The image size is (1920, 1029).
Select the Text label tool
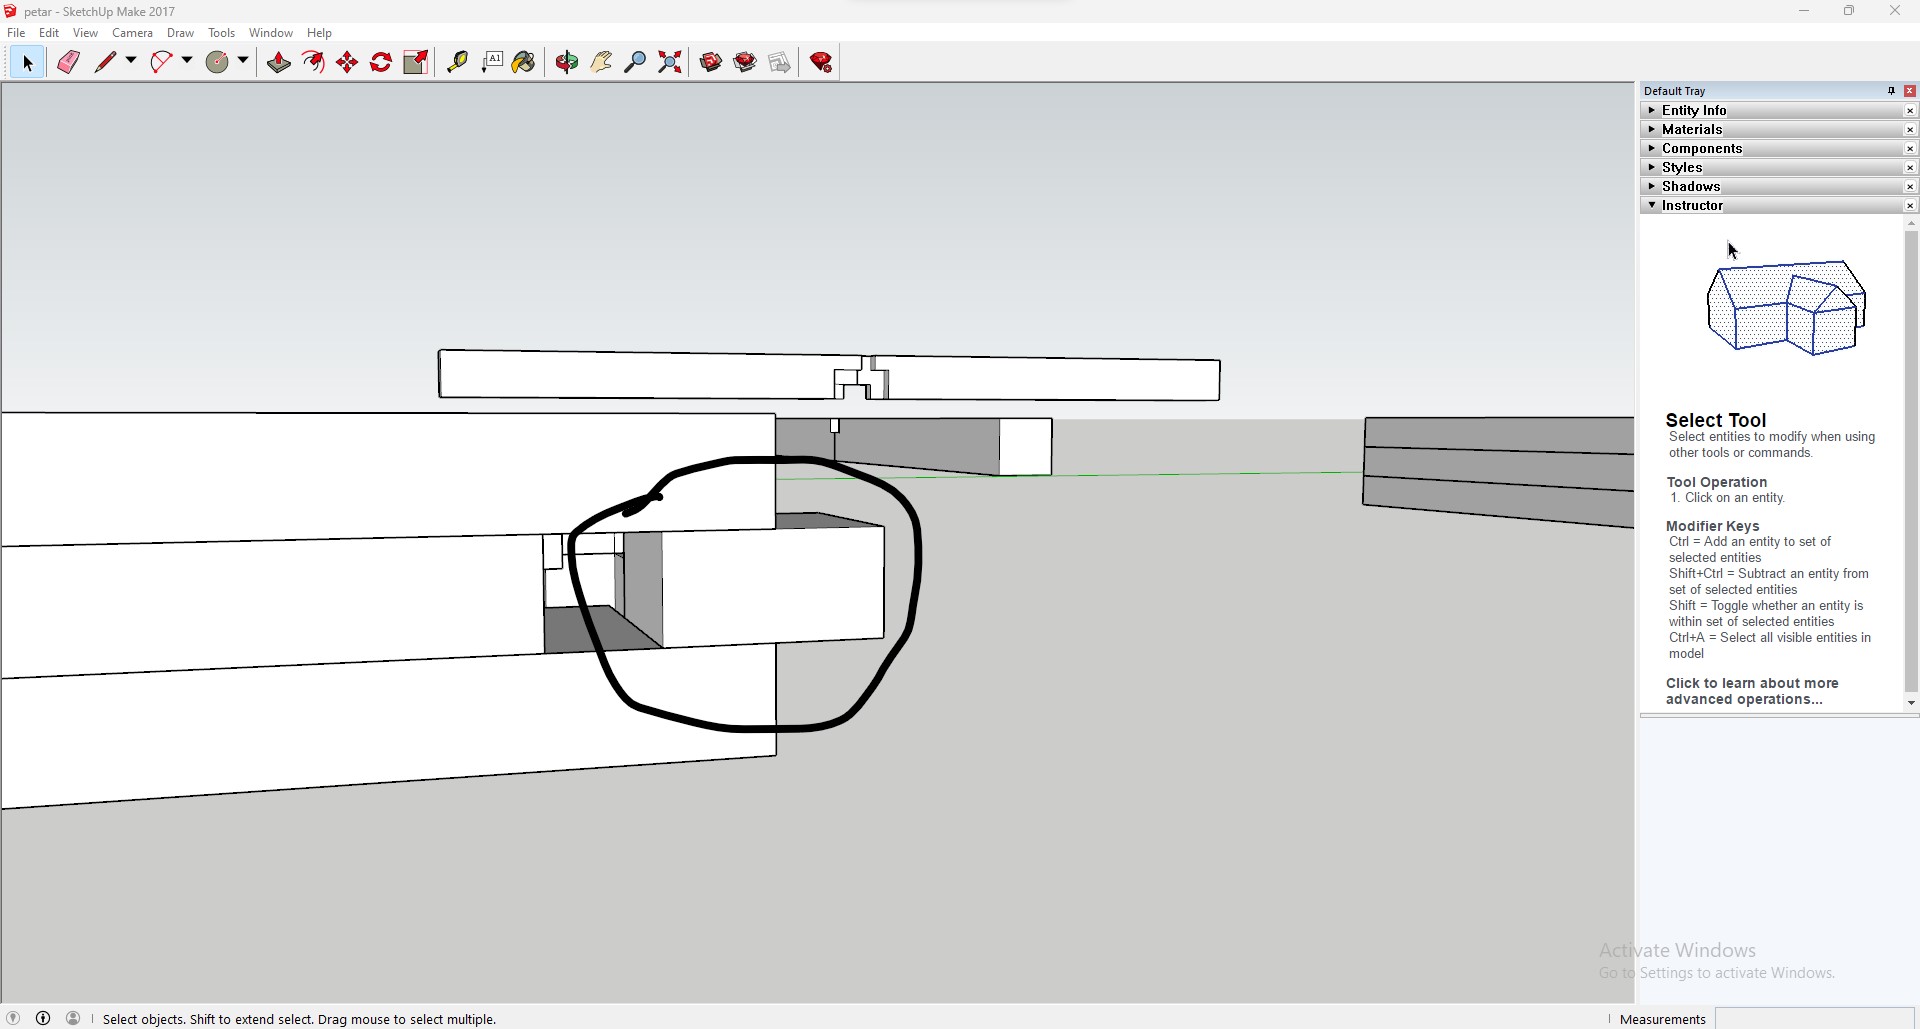[x=492, y=62]
